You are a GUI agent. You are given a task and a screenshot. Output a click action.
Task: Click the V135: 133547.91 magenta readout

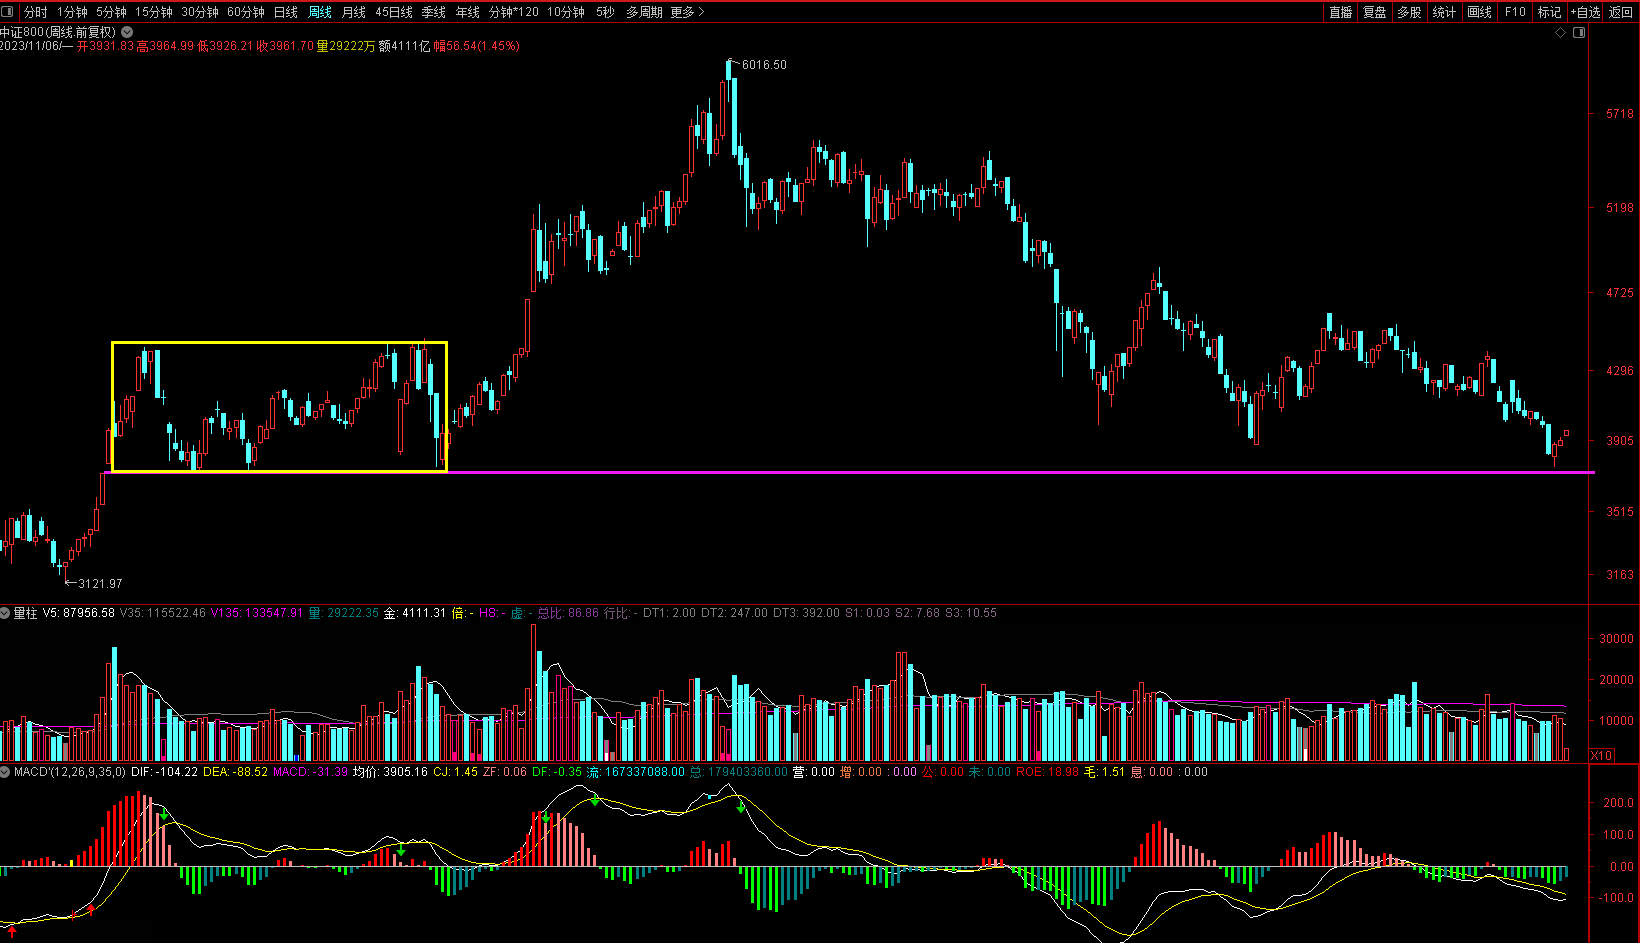tap(257, 613)
